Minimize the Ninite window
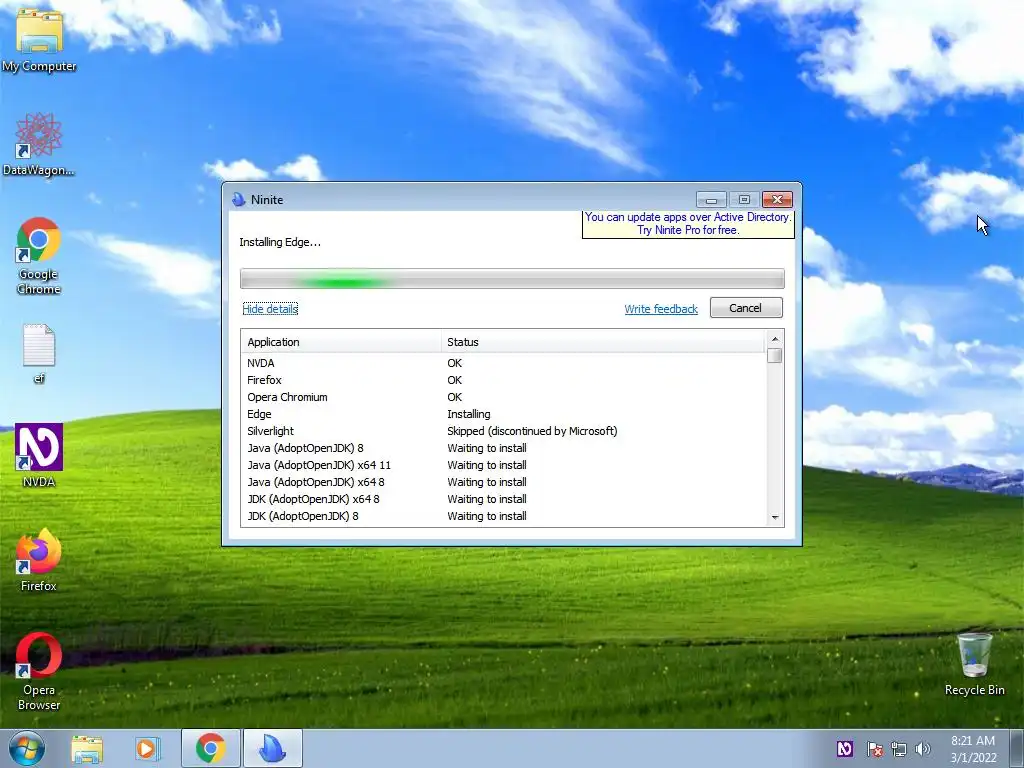 tap(711, 199)
